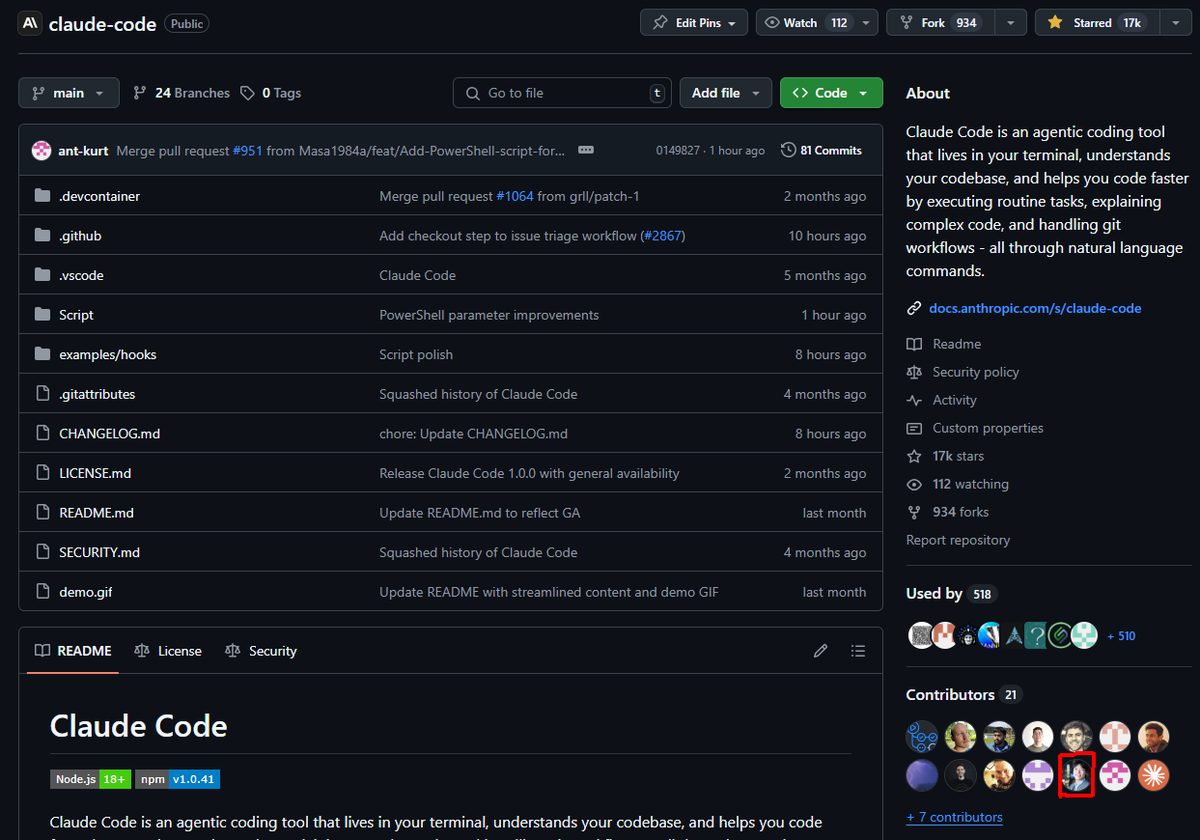The width and height of the screenshot is (1200, 840).
Task: Toggle the Starred button
Action: click(x=1097, y=23)
